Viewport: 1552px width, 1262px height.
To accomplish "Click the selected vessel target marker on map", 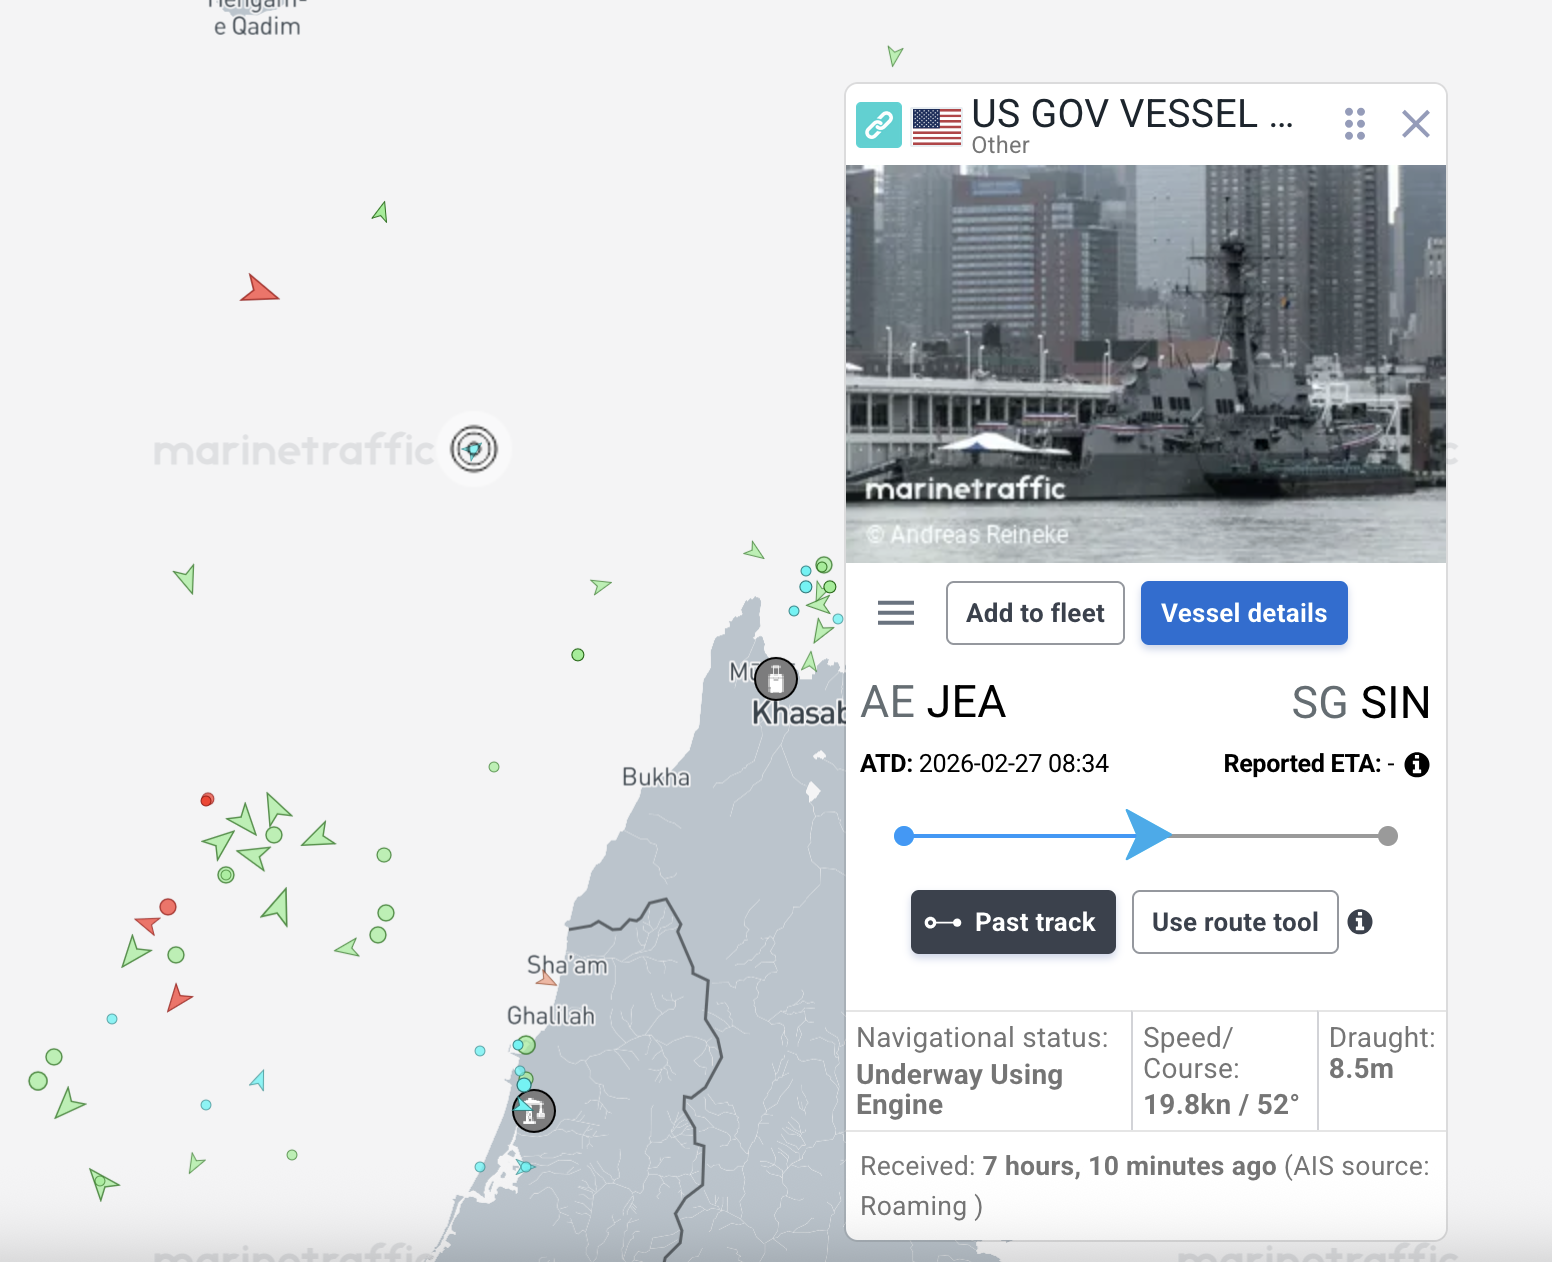I will [474, 449].
